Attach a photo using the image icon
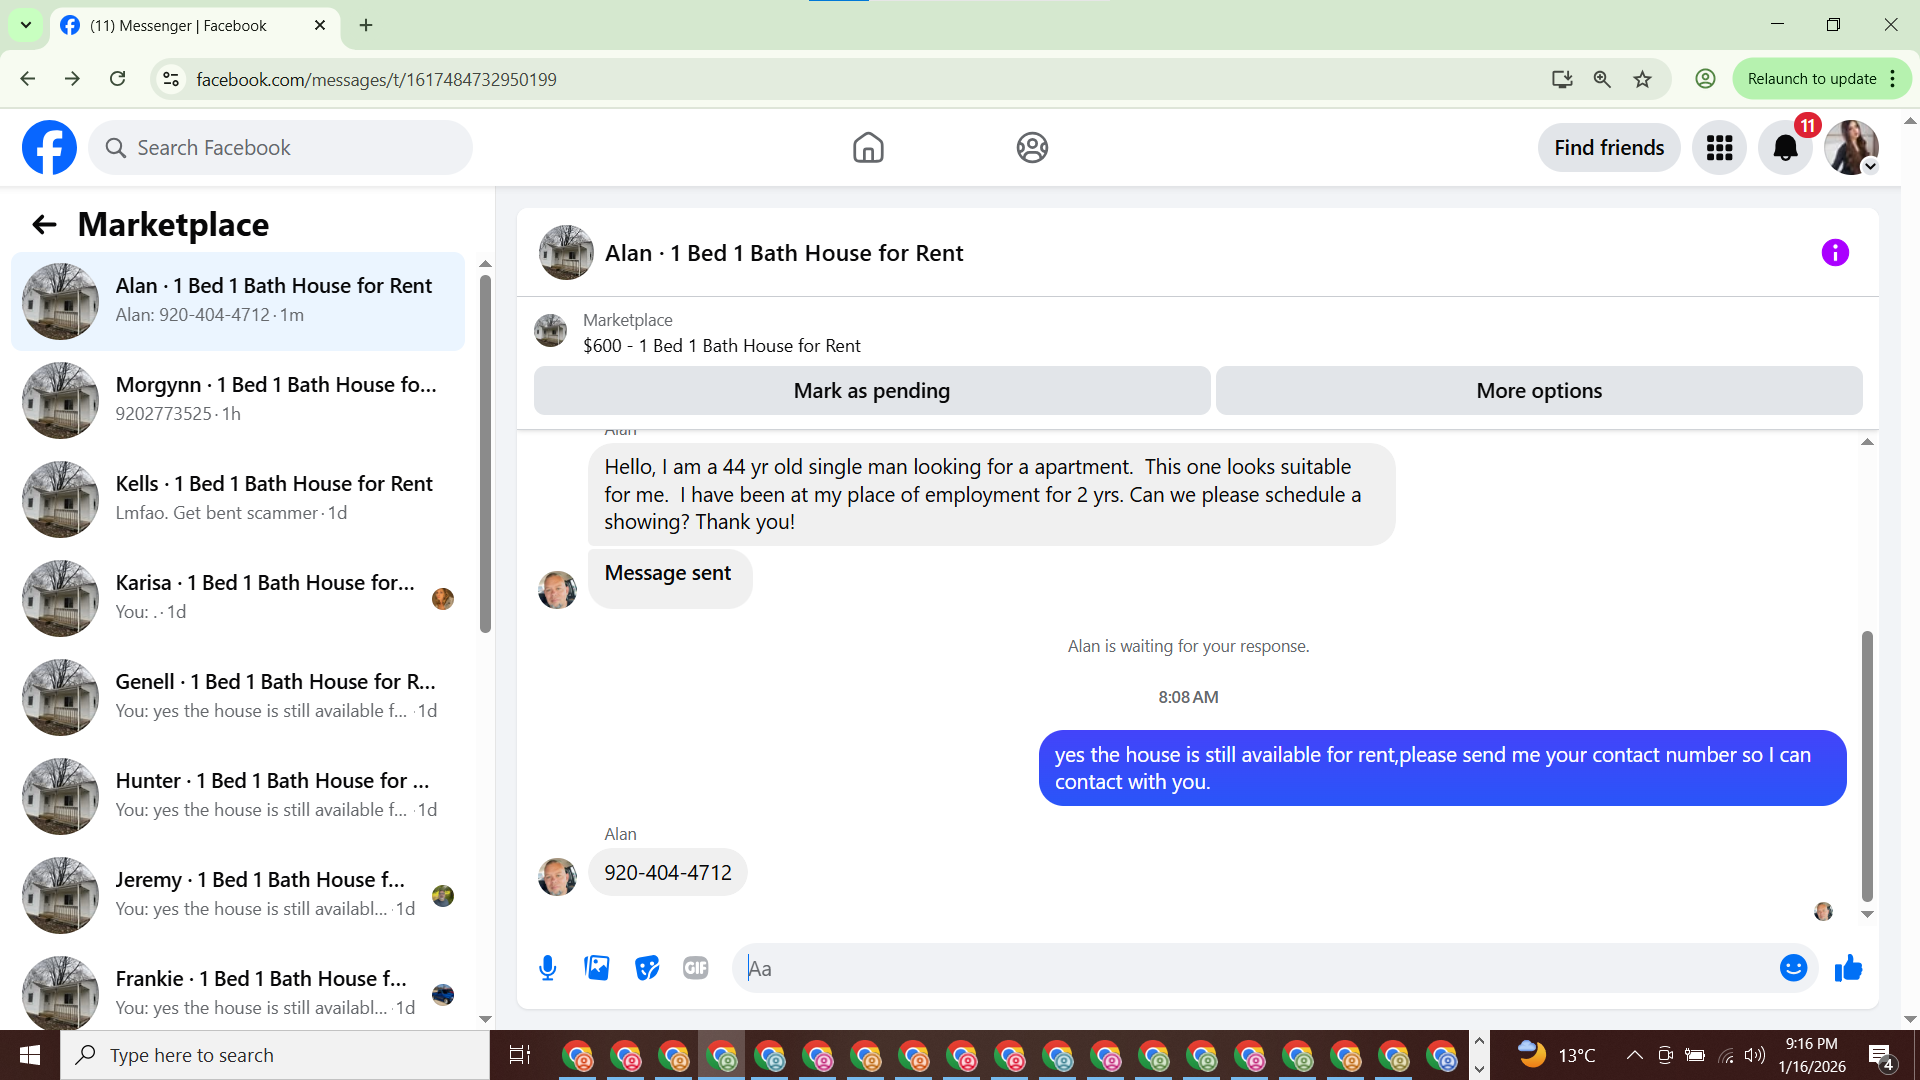Screen dimensions: 1920x1080 [x=597, y=968]
